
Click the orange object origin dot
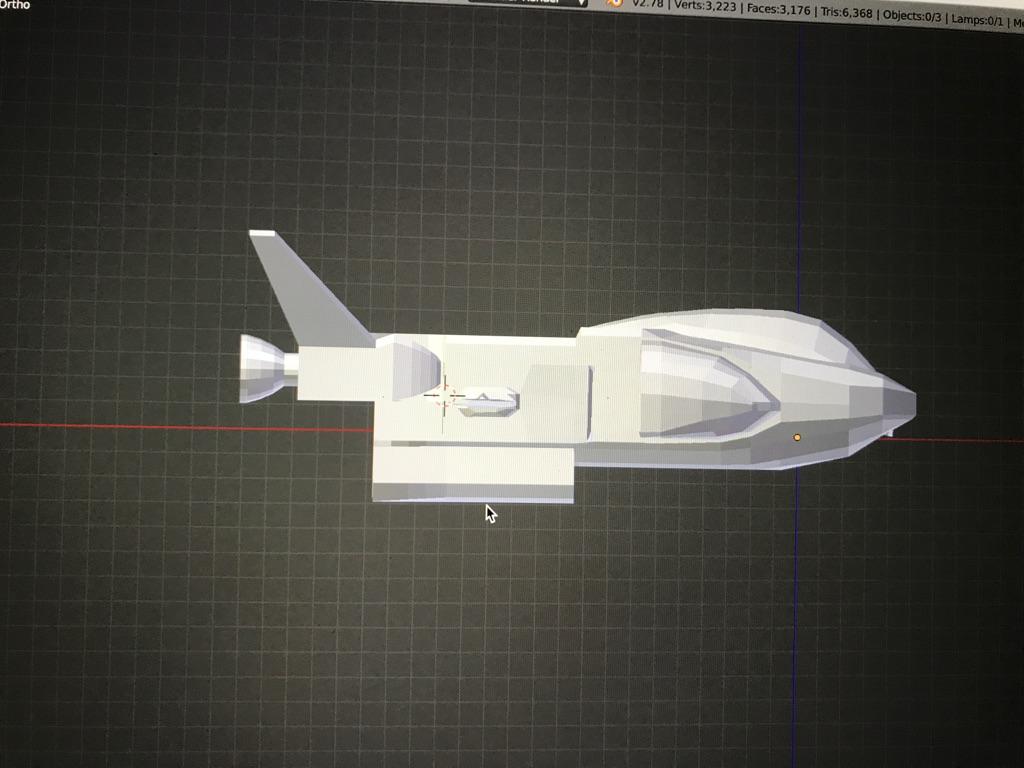click(x=797, y=438)
